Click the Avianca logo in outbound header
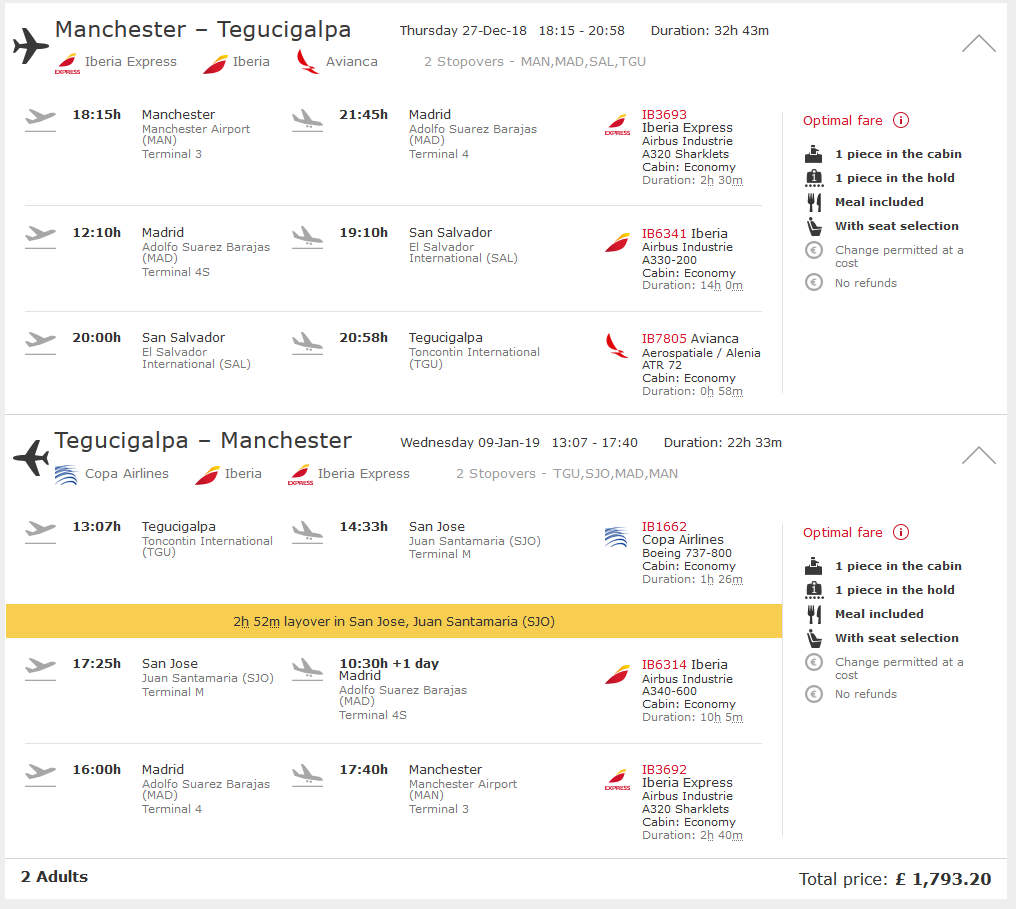 (x=306, y=62)
